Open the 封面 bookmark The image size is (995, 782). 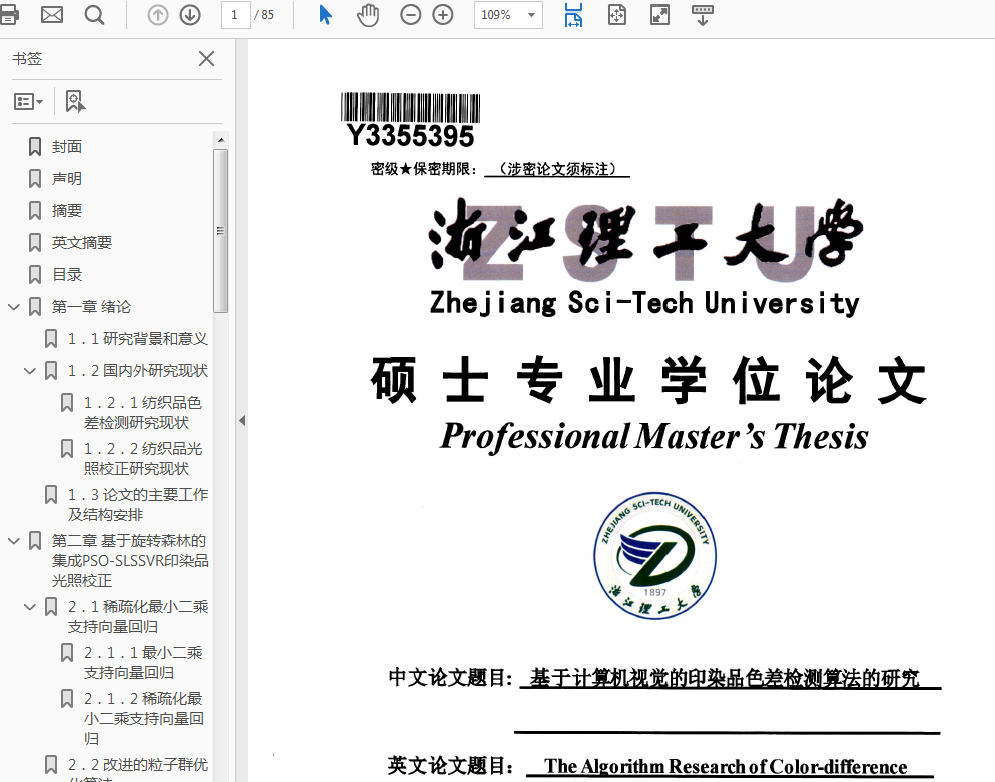click(x=67, y=147)
